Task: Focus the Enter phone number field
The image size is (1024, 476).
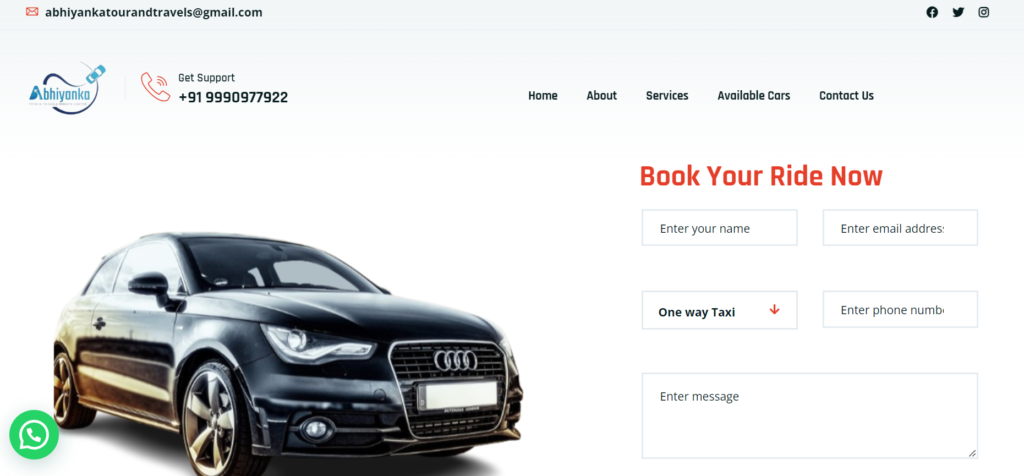Action: pos(900,309)
